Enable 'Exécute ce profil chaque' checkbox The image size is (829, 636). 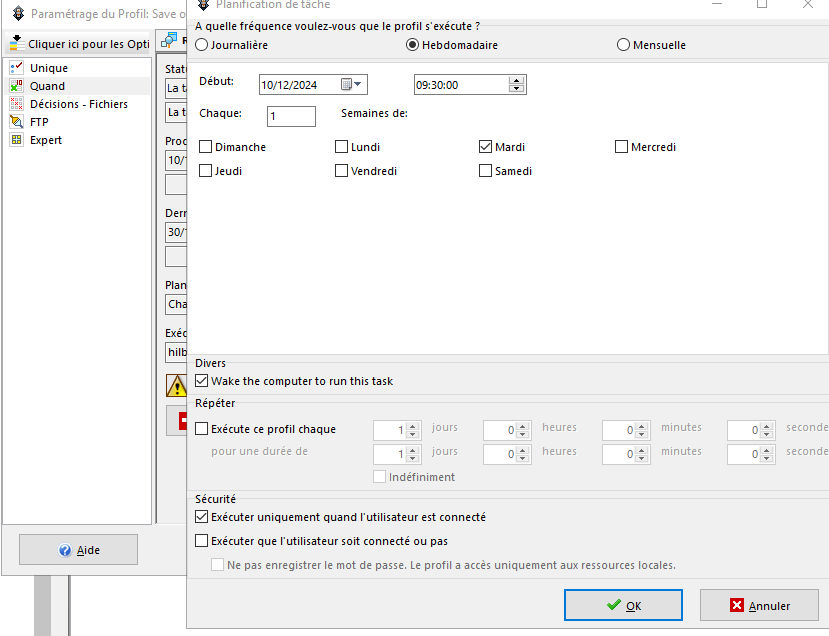(202, 429)
